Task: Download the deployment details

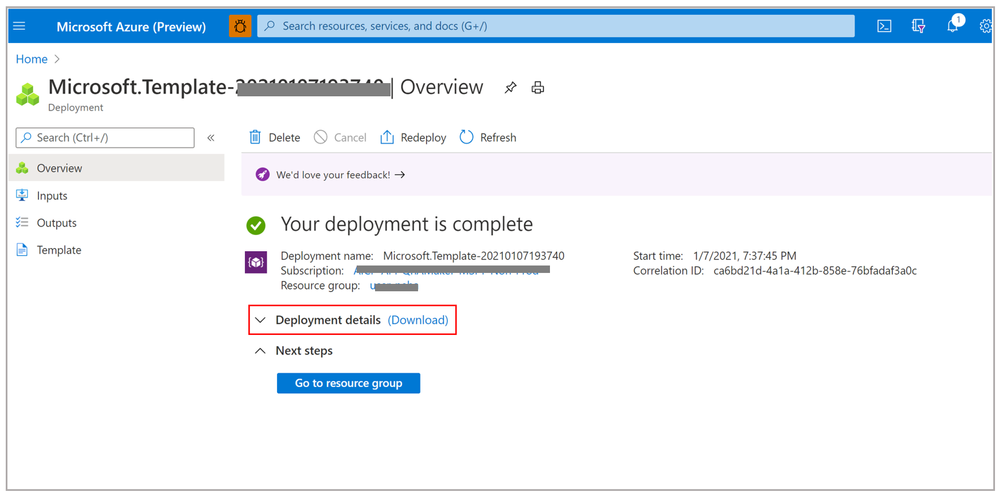Action: [x=418, y=320]
